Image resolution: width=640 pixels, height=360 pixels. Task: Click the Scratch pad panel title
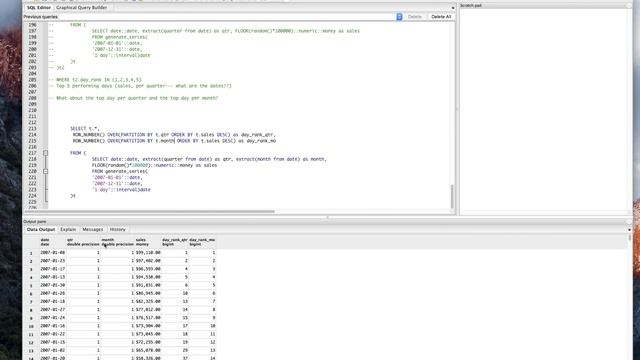point(471,5)
